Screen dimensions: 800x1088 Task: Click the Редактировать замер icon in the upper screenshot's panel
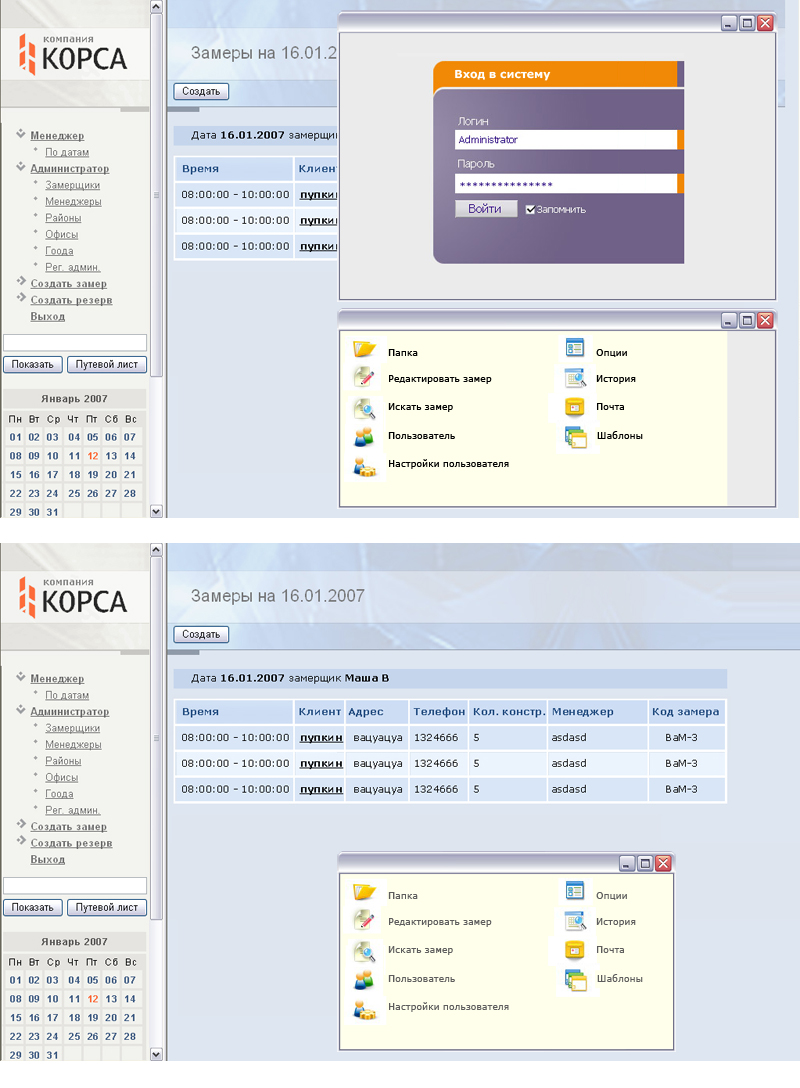[364, 377]
